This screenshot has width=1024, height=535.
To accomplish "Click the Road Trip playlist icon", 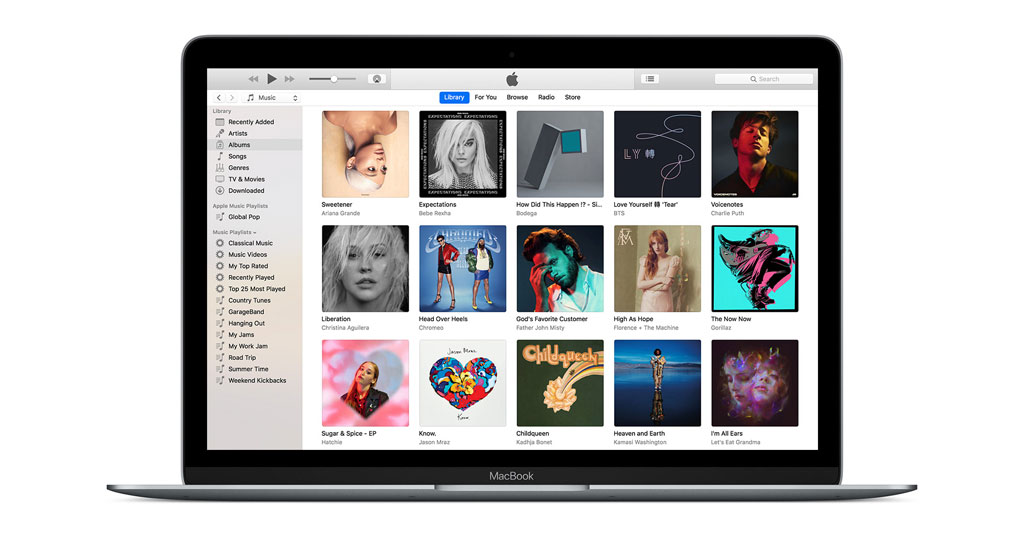I will click(x=220, y=357).
